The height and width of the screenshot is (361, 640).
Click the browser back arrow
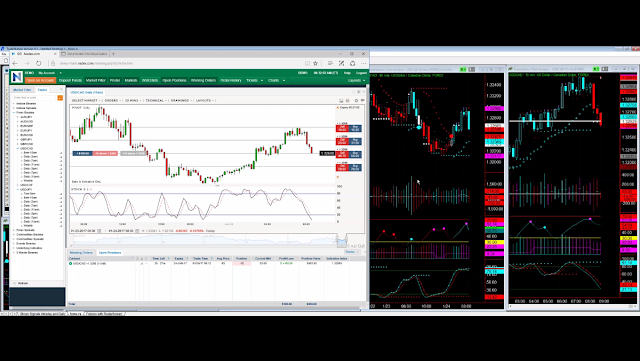point(15,63)
